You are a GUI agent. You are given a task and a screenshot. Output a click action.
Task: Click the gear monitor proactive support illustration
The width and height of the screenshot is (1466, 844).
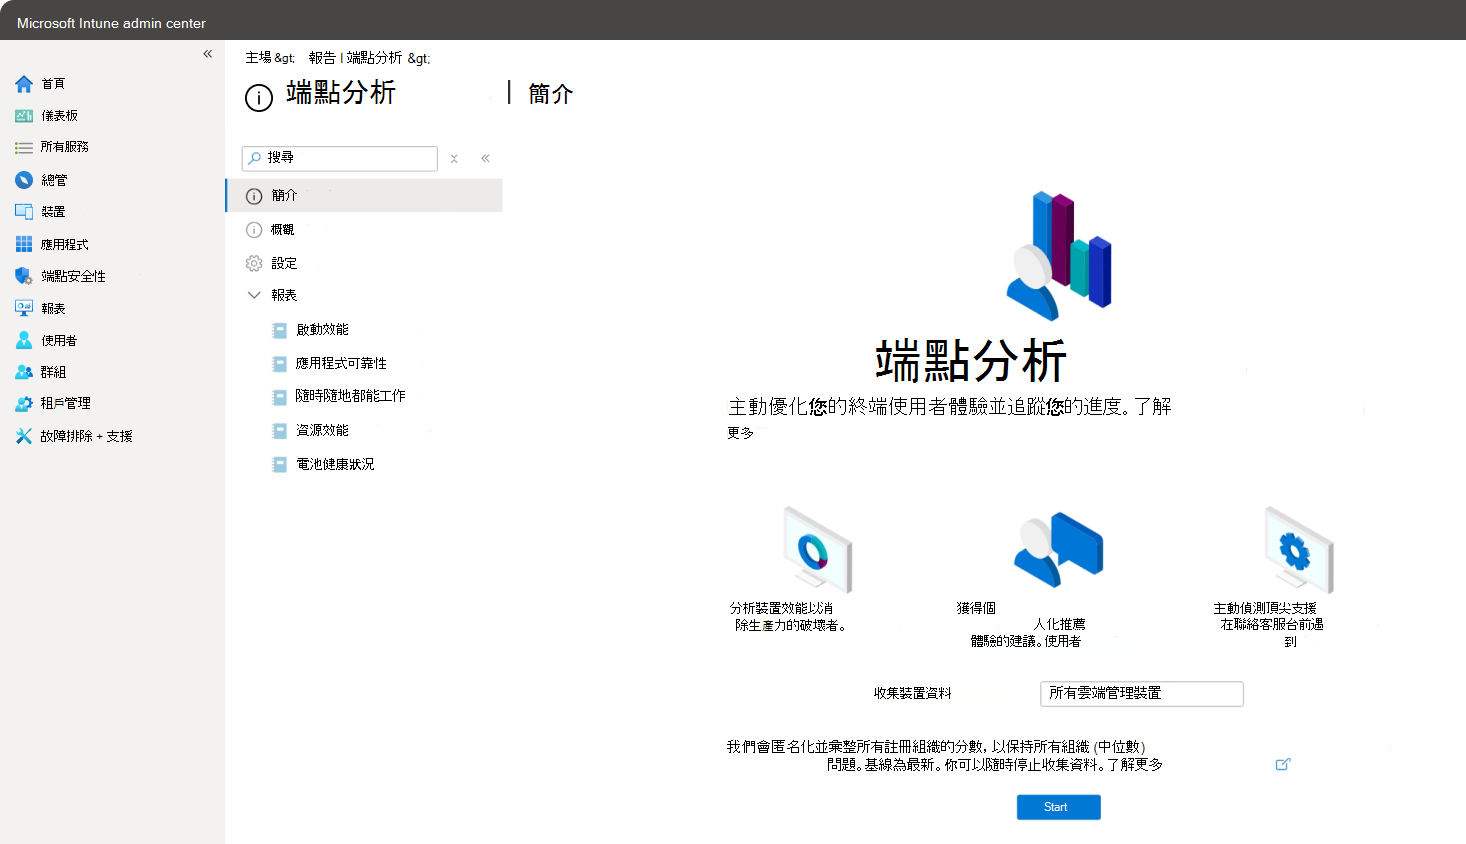1298,549
